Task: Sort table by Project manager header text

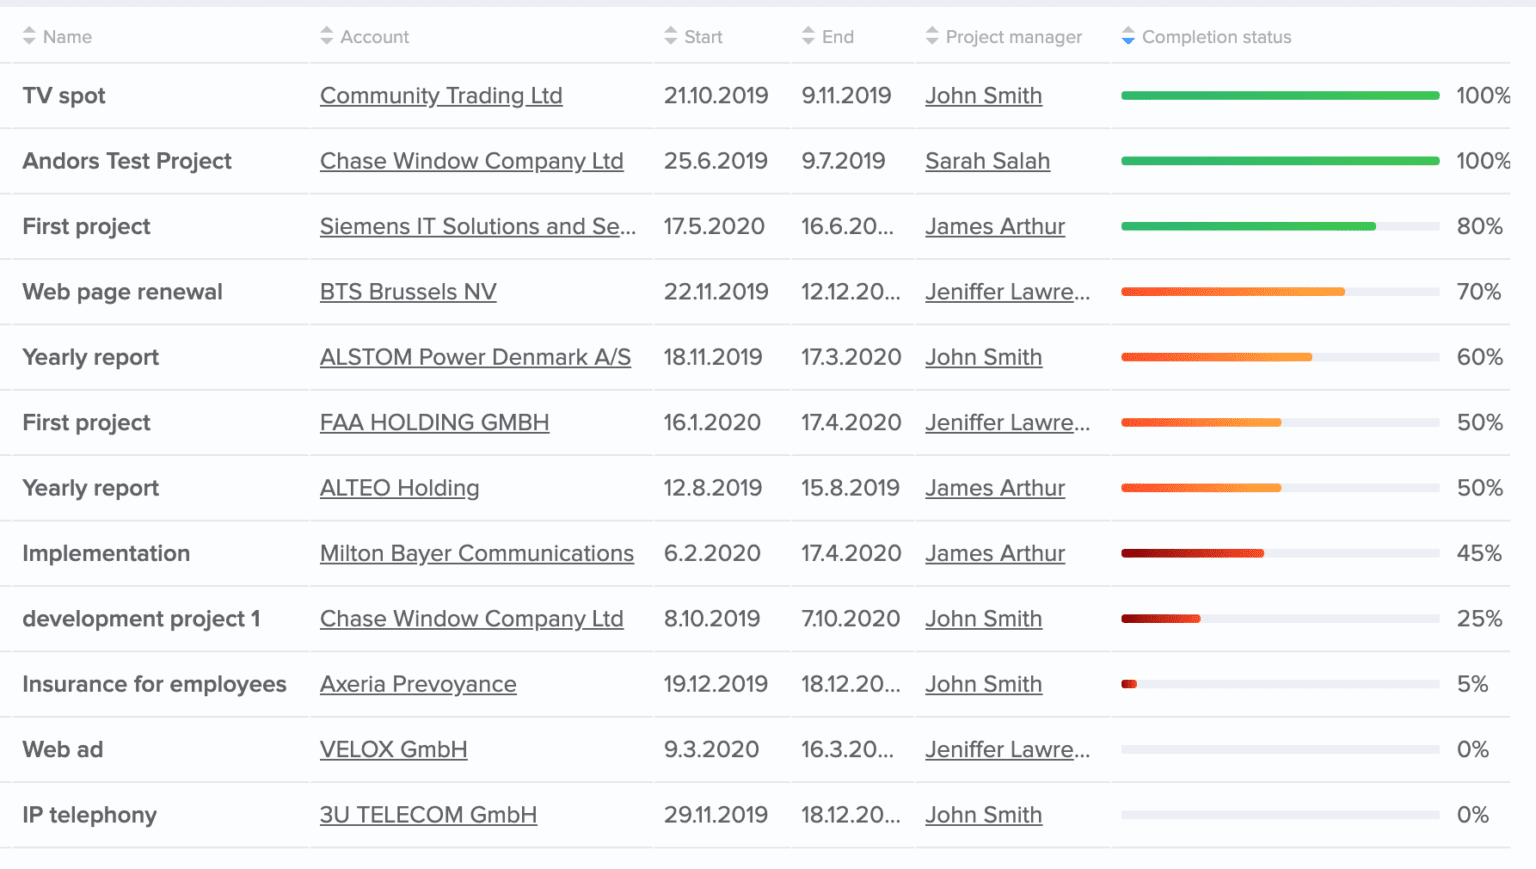Action: [1013, 37]
